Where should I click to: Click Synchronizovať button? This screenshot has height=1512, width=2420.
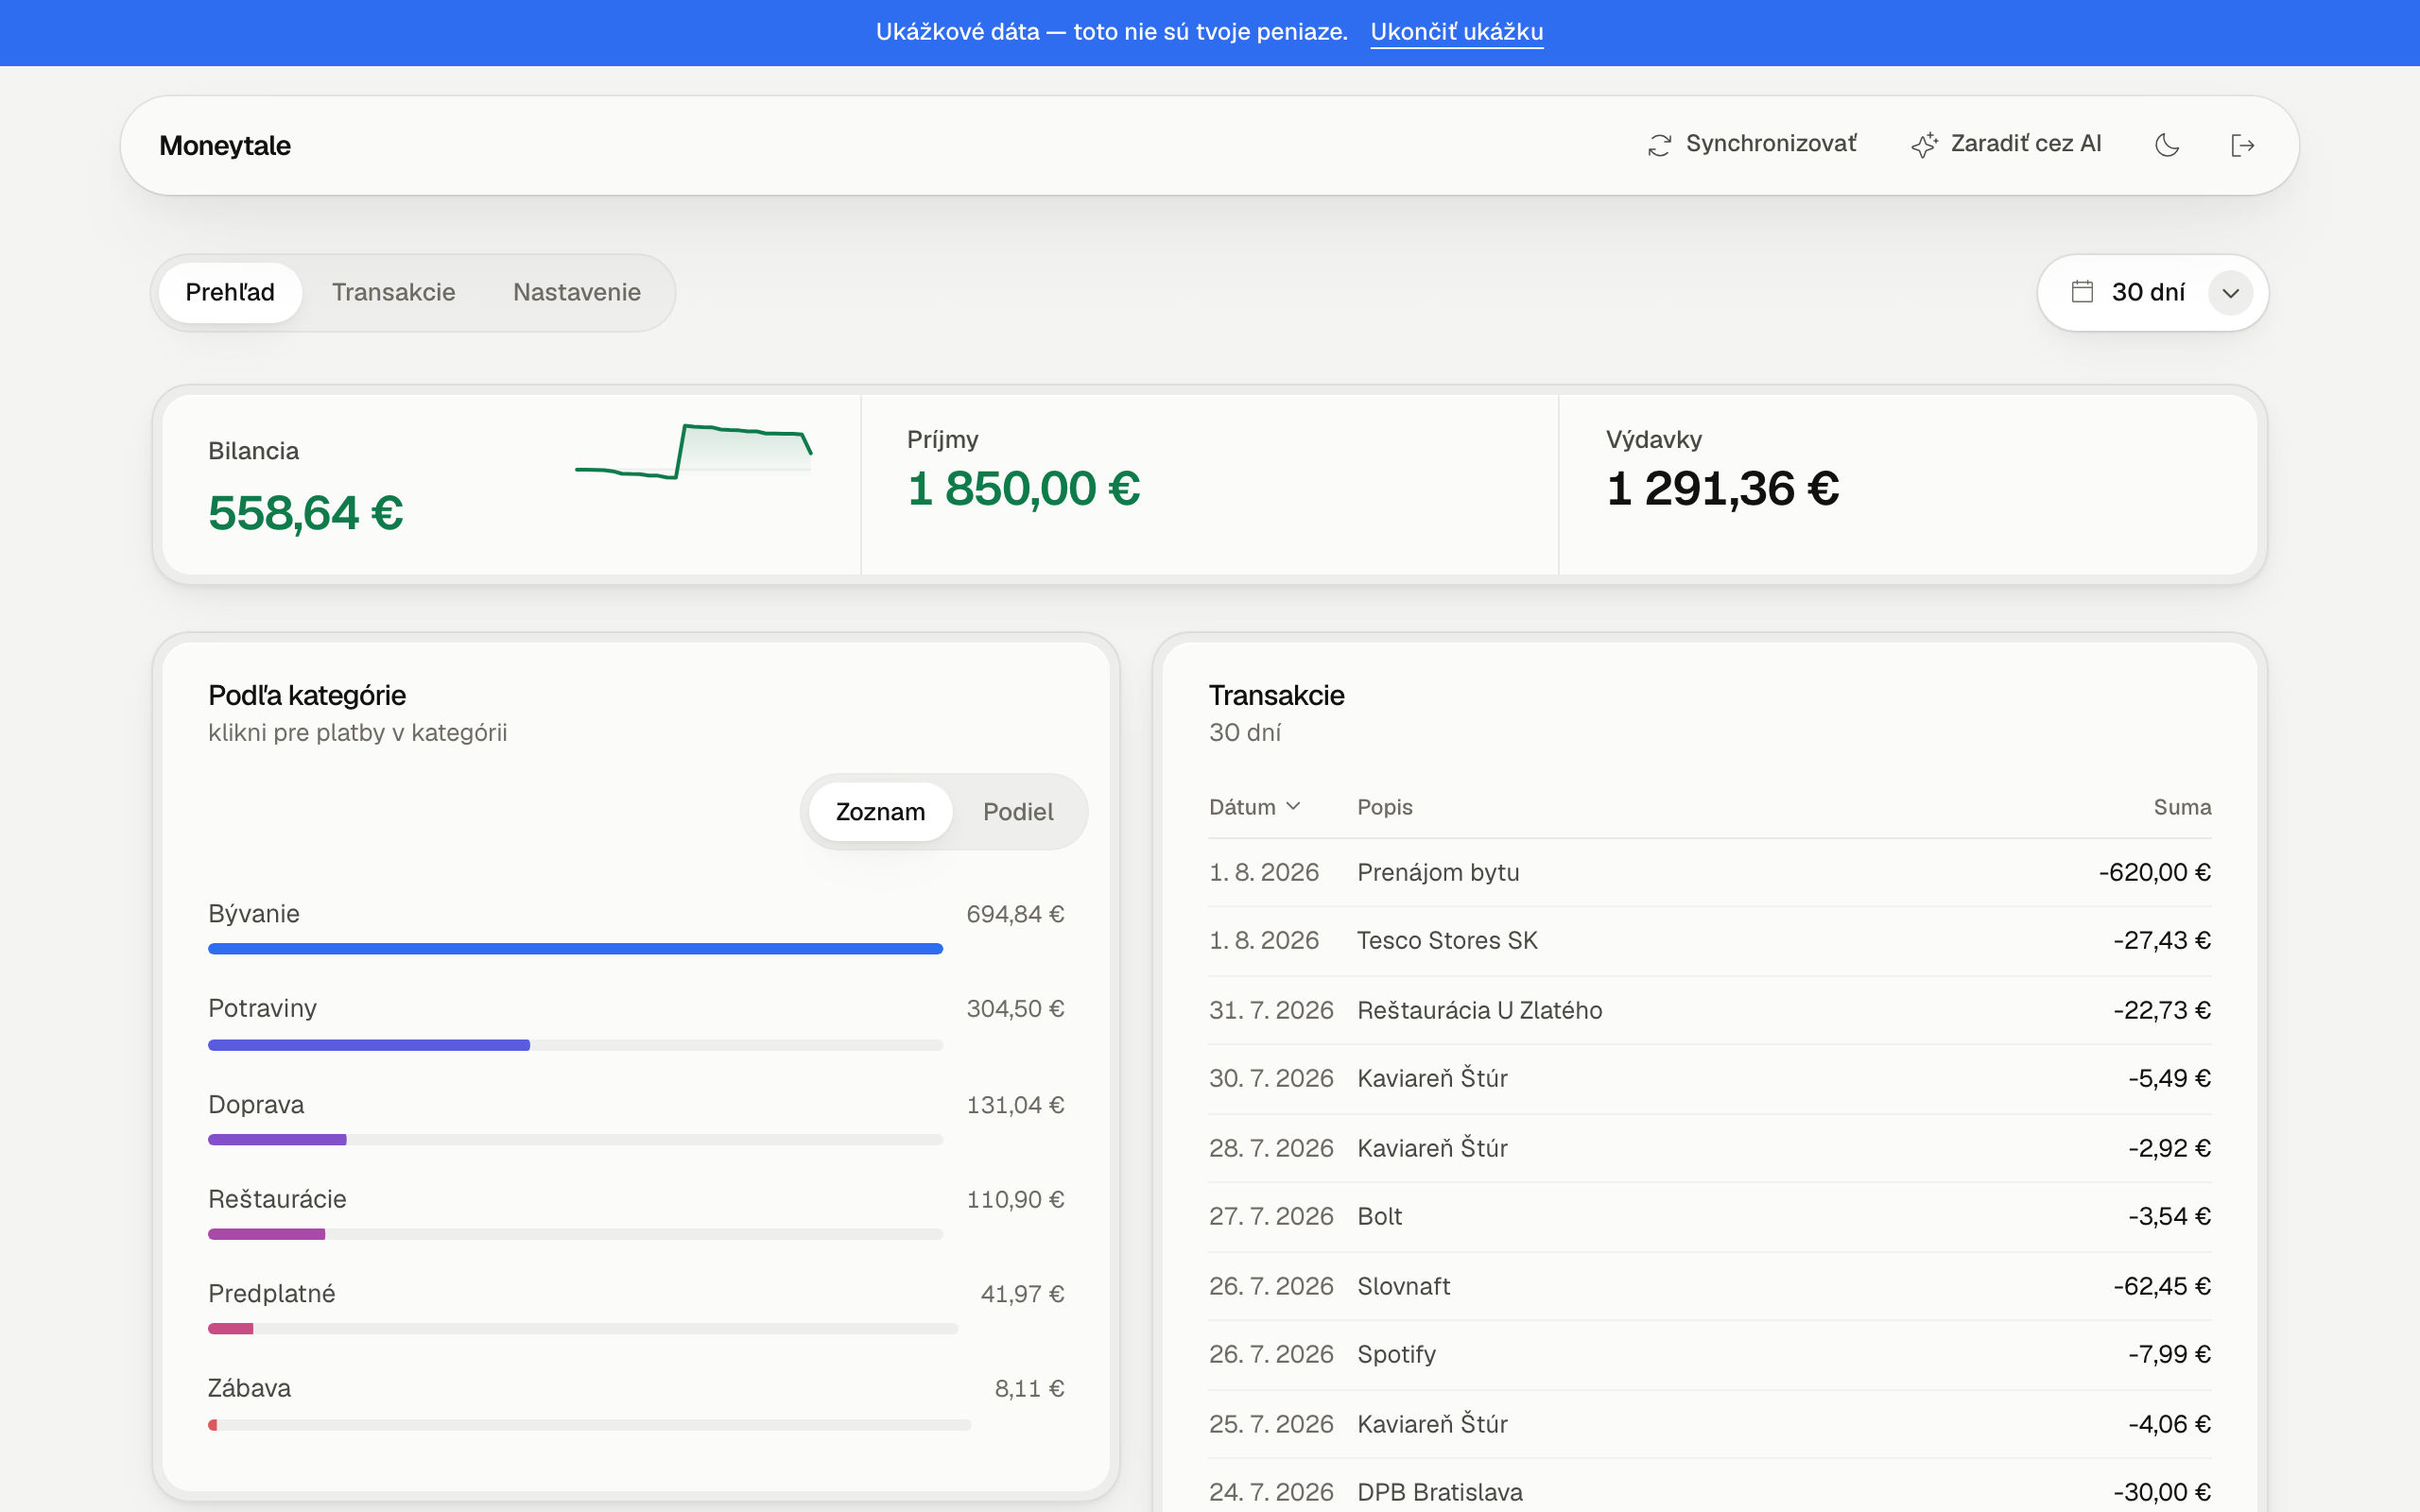1752,144
